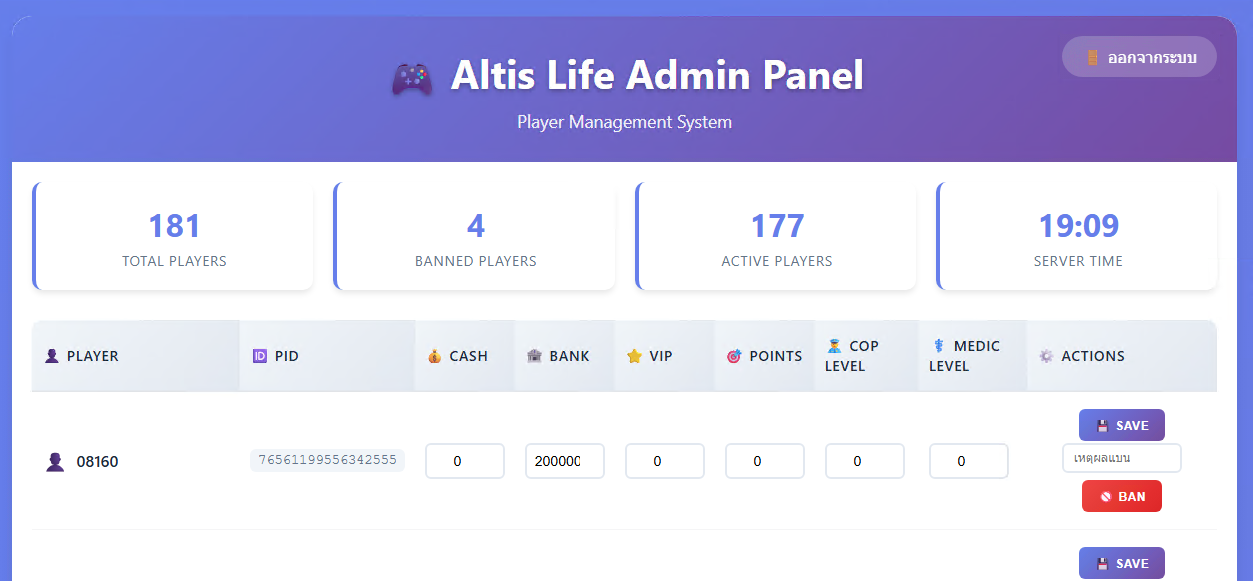Click the target icon in Points header
Viewport: 1253px width, 581px height.
click(734, 356)
